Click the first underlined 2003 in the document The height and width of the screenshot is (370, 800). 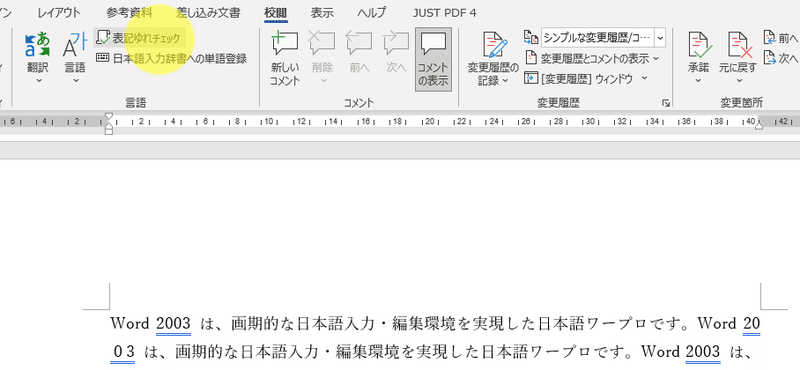[173, 324]
